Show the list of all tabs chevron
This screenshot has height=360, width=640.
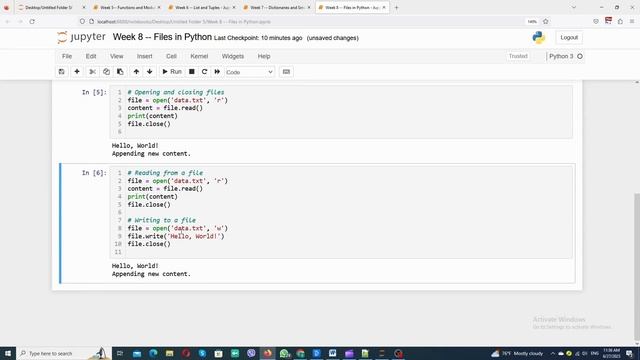click(x=573, y=7)
